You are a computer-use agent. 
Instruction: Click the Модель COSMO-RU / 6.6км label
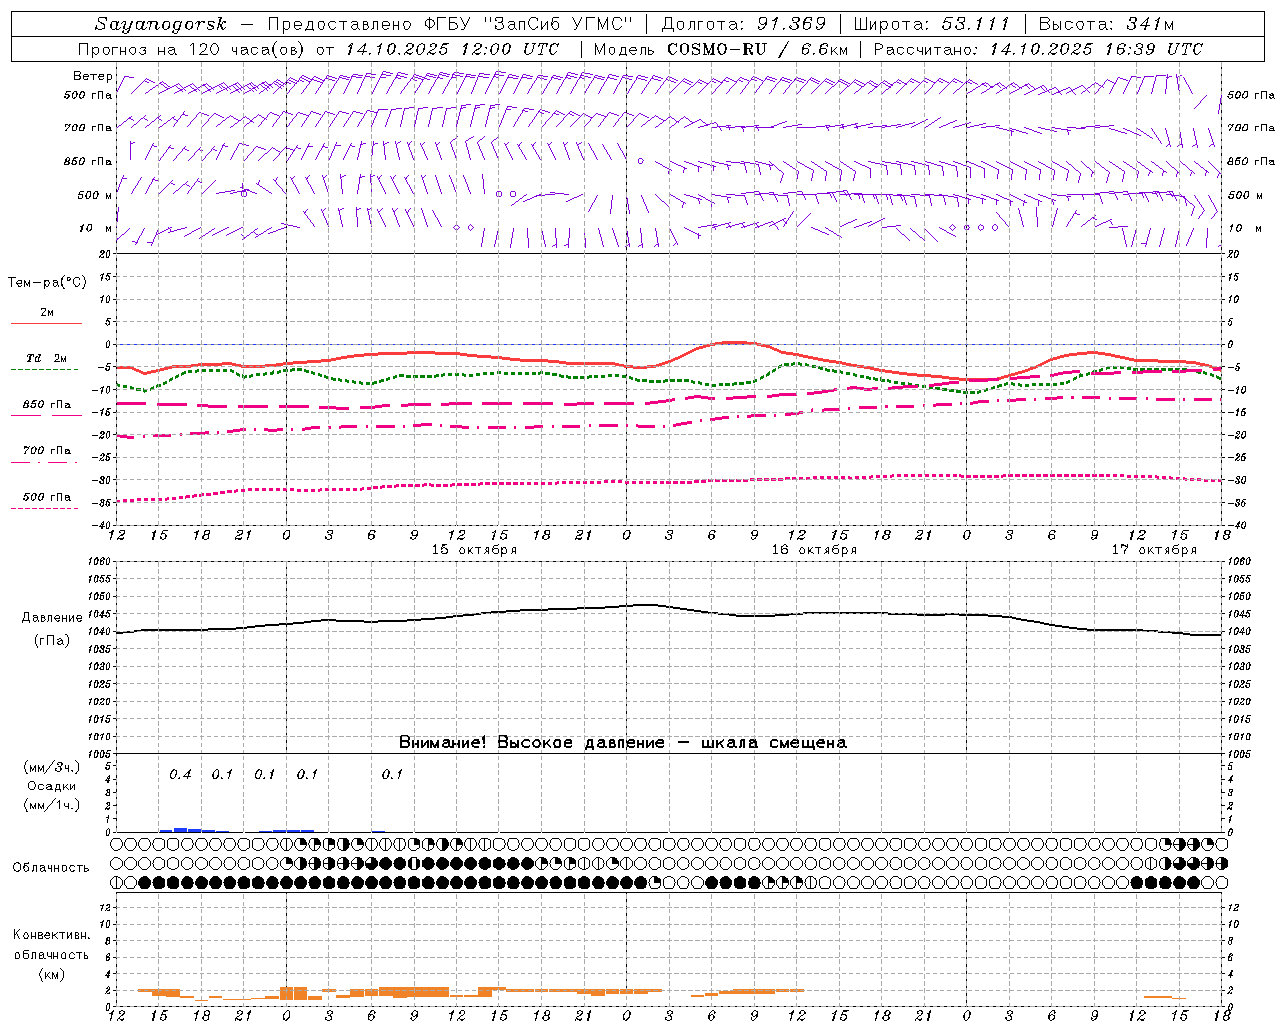click(720, 49)
